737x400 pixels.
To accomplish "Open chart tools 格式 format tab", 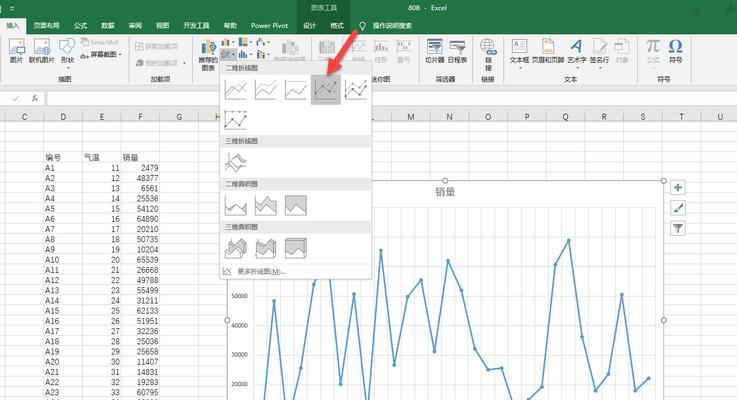I will (337, 25).
